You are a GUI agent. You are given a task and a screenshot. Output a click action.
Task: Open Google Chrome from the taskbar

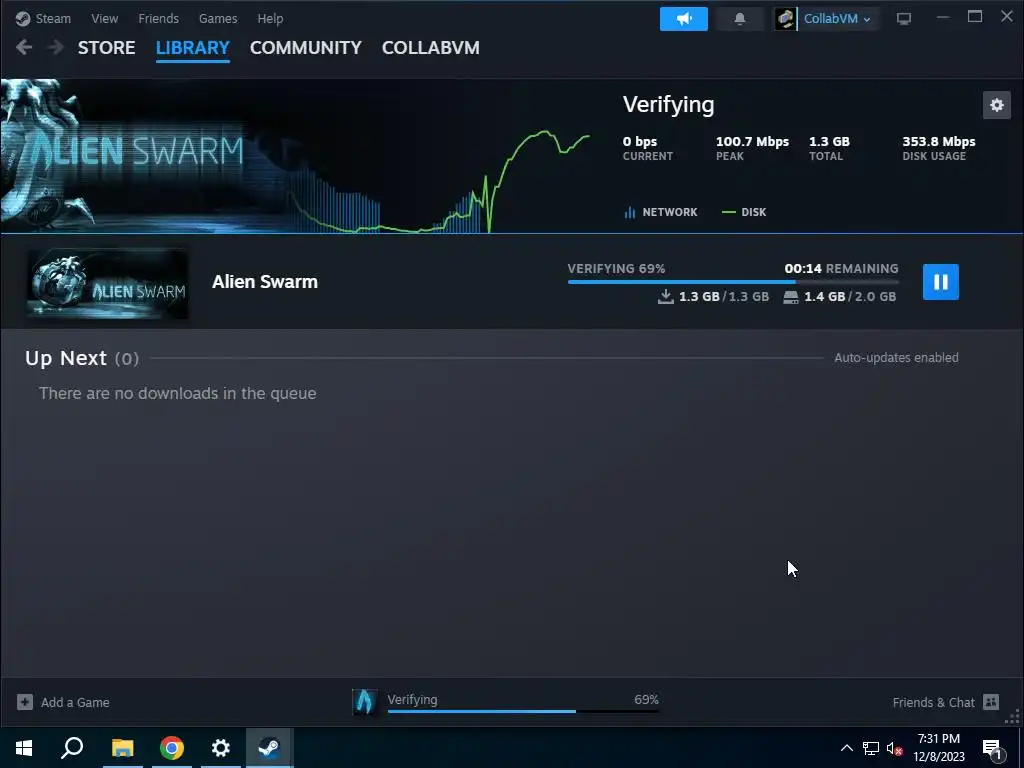click(172, 748)
